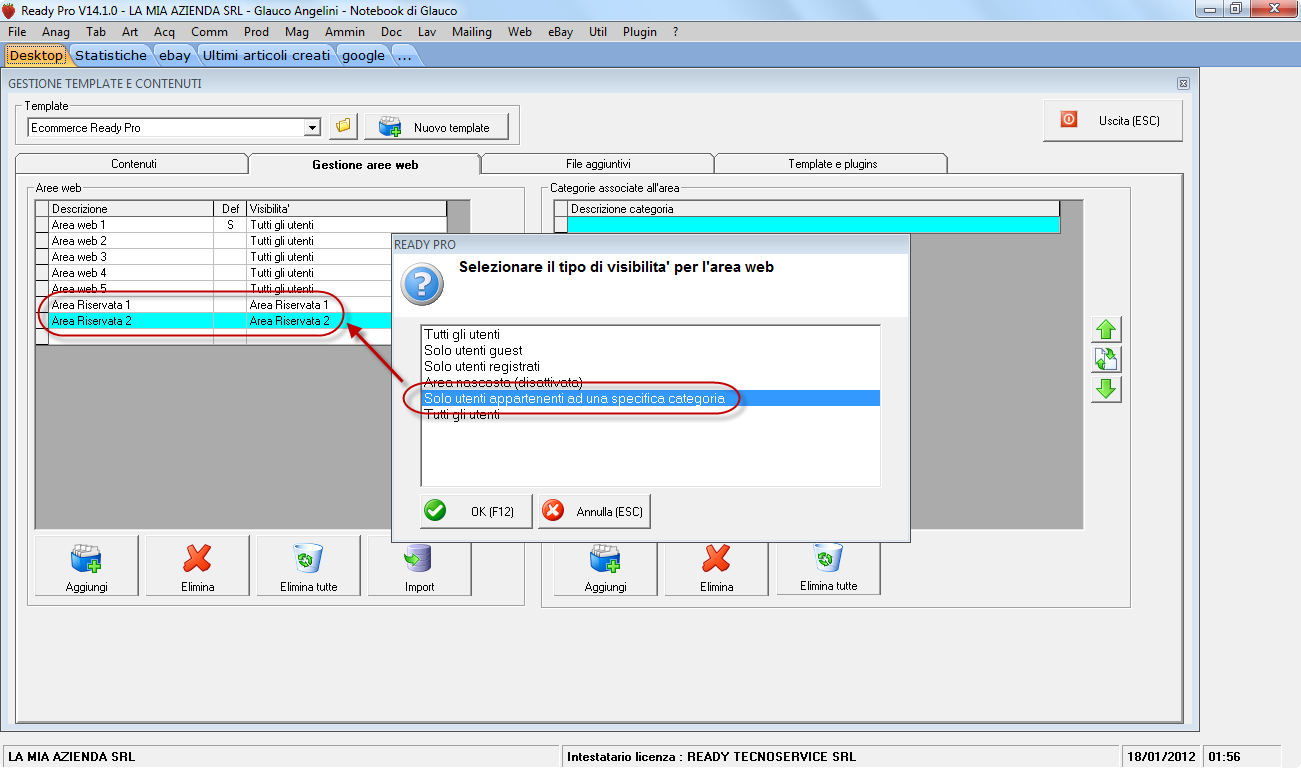The image size is (1301, 768).
Task: Click the date 18/01/2012 in the status bar
Action: tap(1159, 756)
